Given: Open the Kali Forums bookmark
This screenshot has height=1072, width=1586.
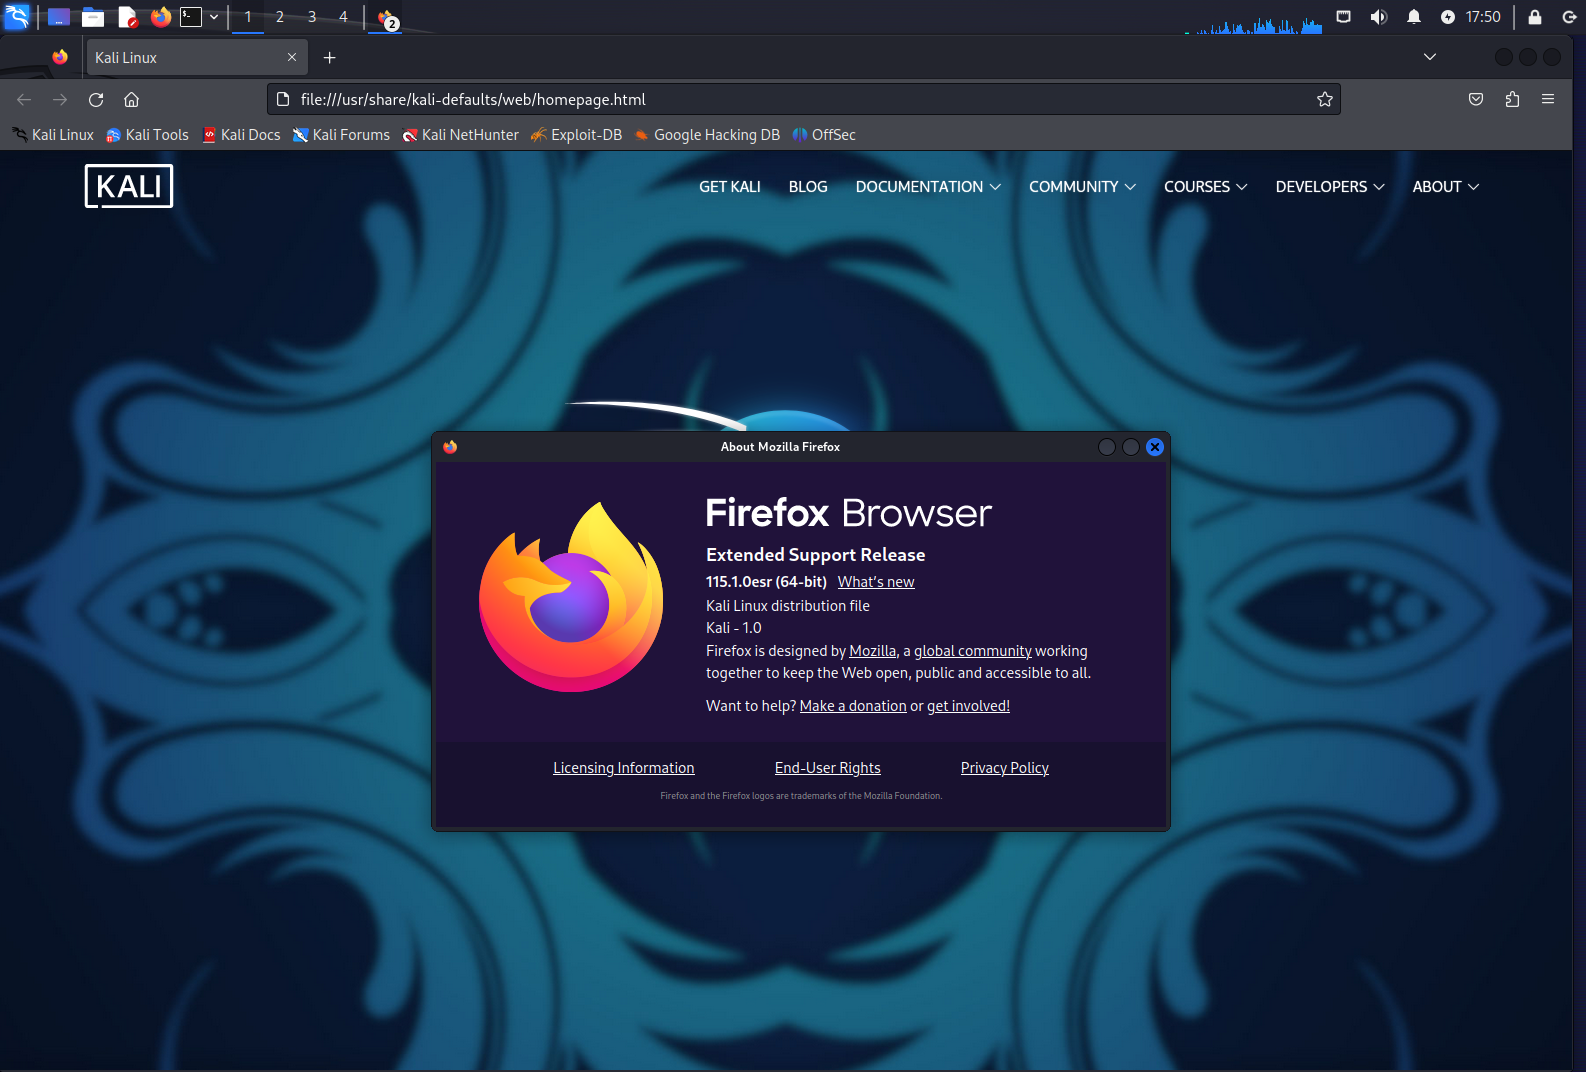Looking at the screenshot, I should click(x=341, y=135).
